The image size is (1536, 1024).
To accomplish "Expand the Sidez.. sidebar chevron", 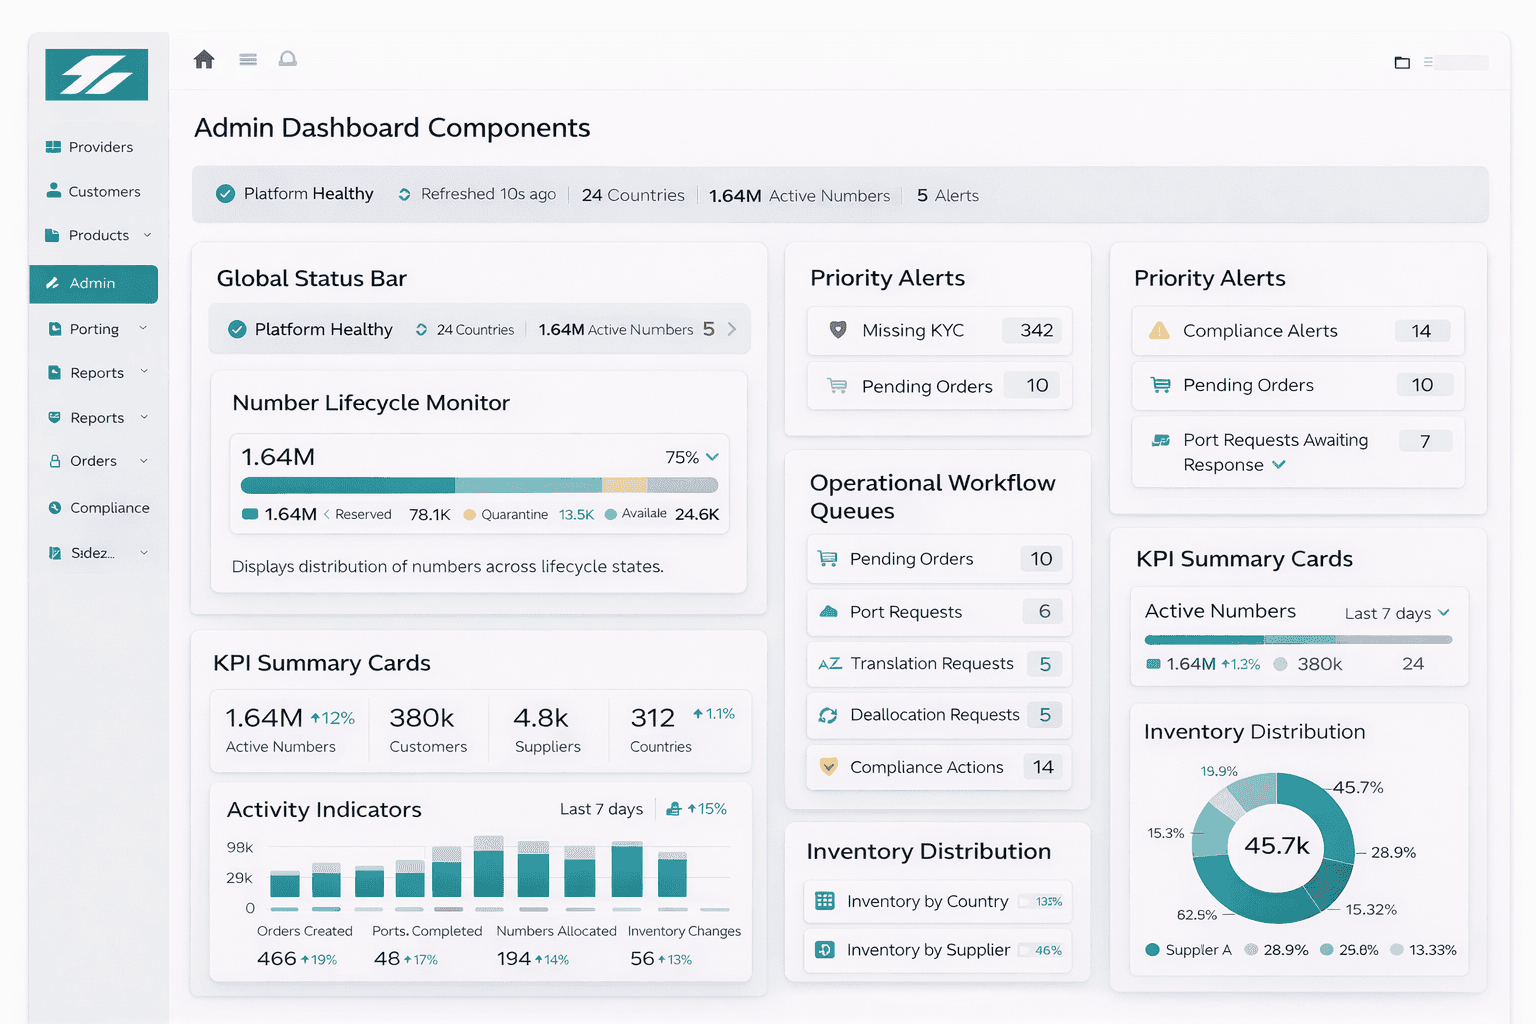I will tap(144, 552).
